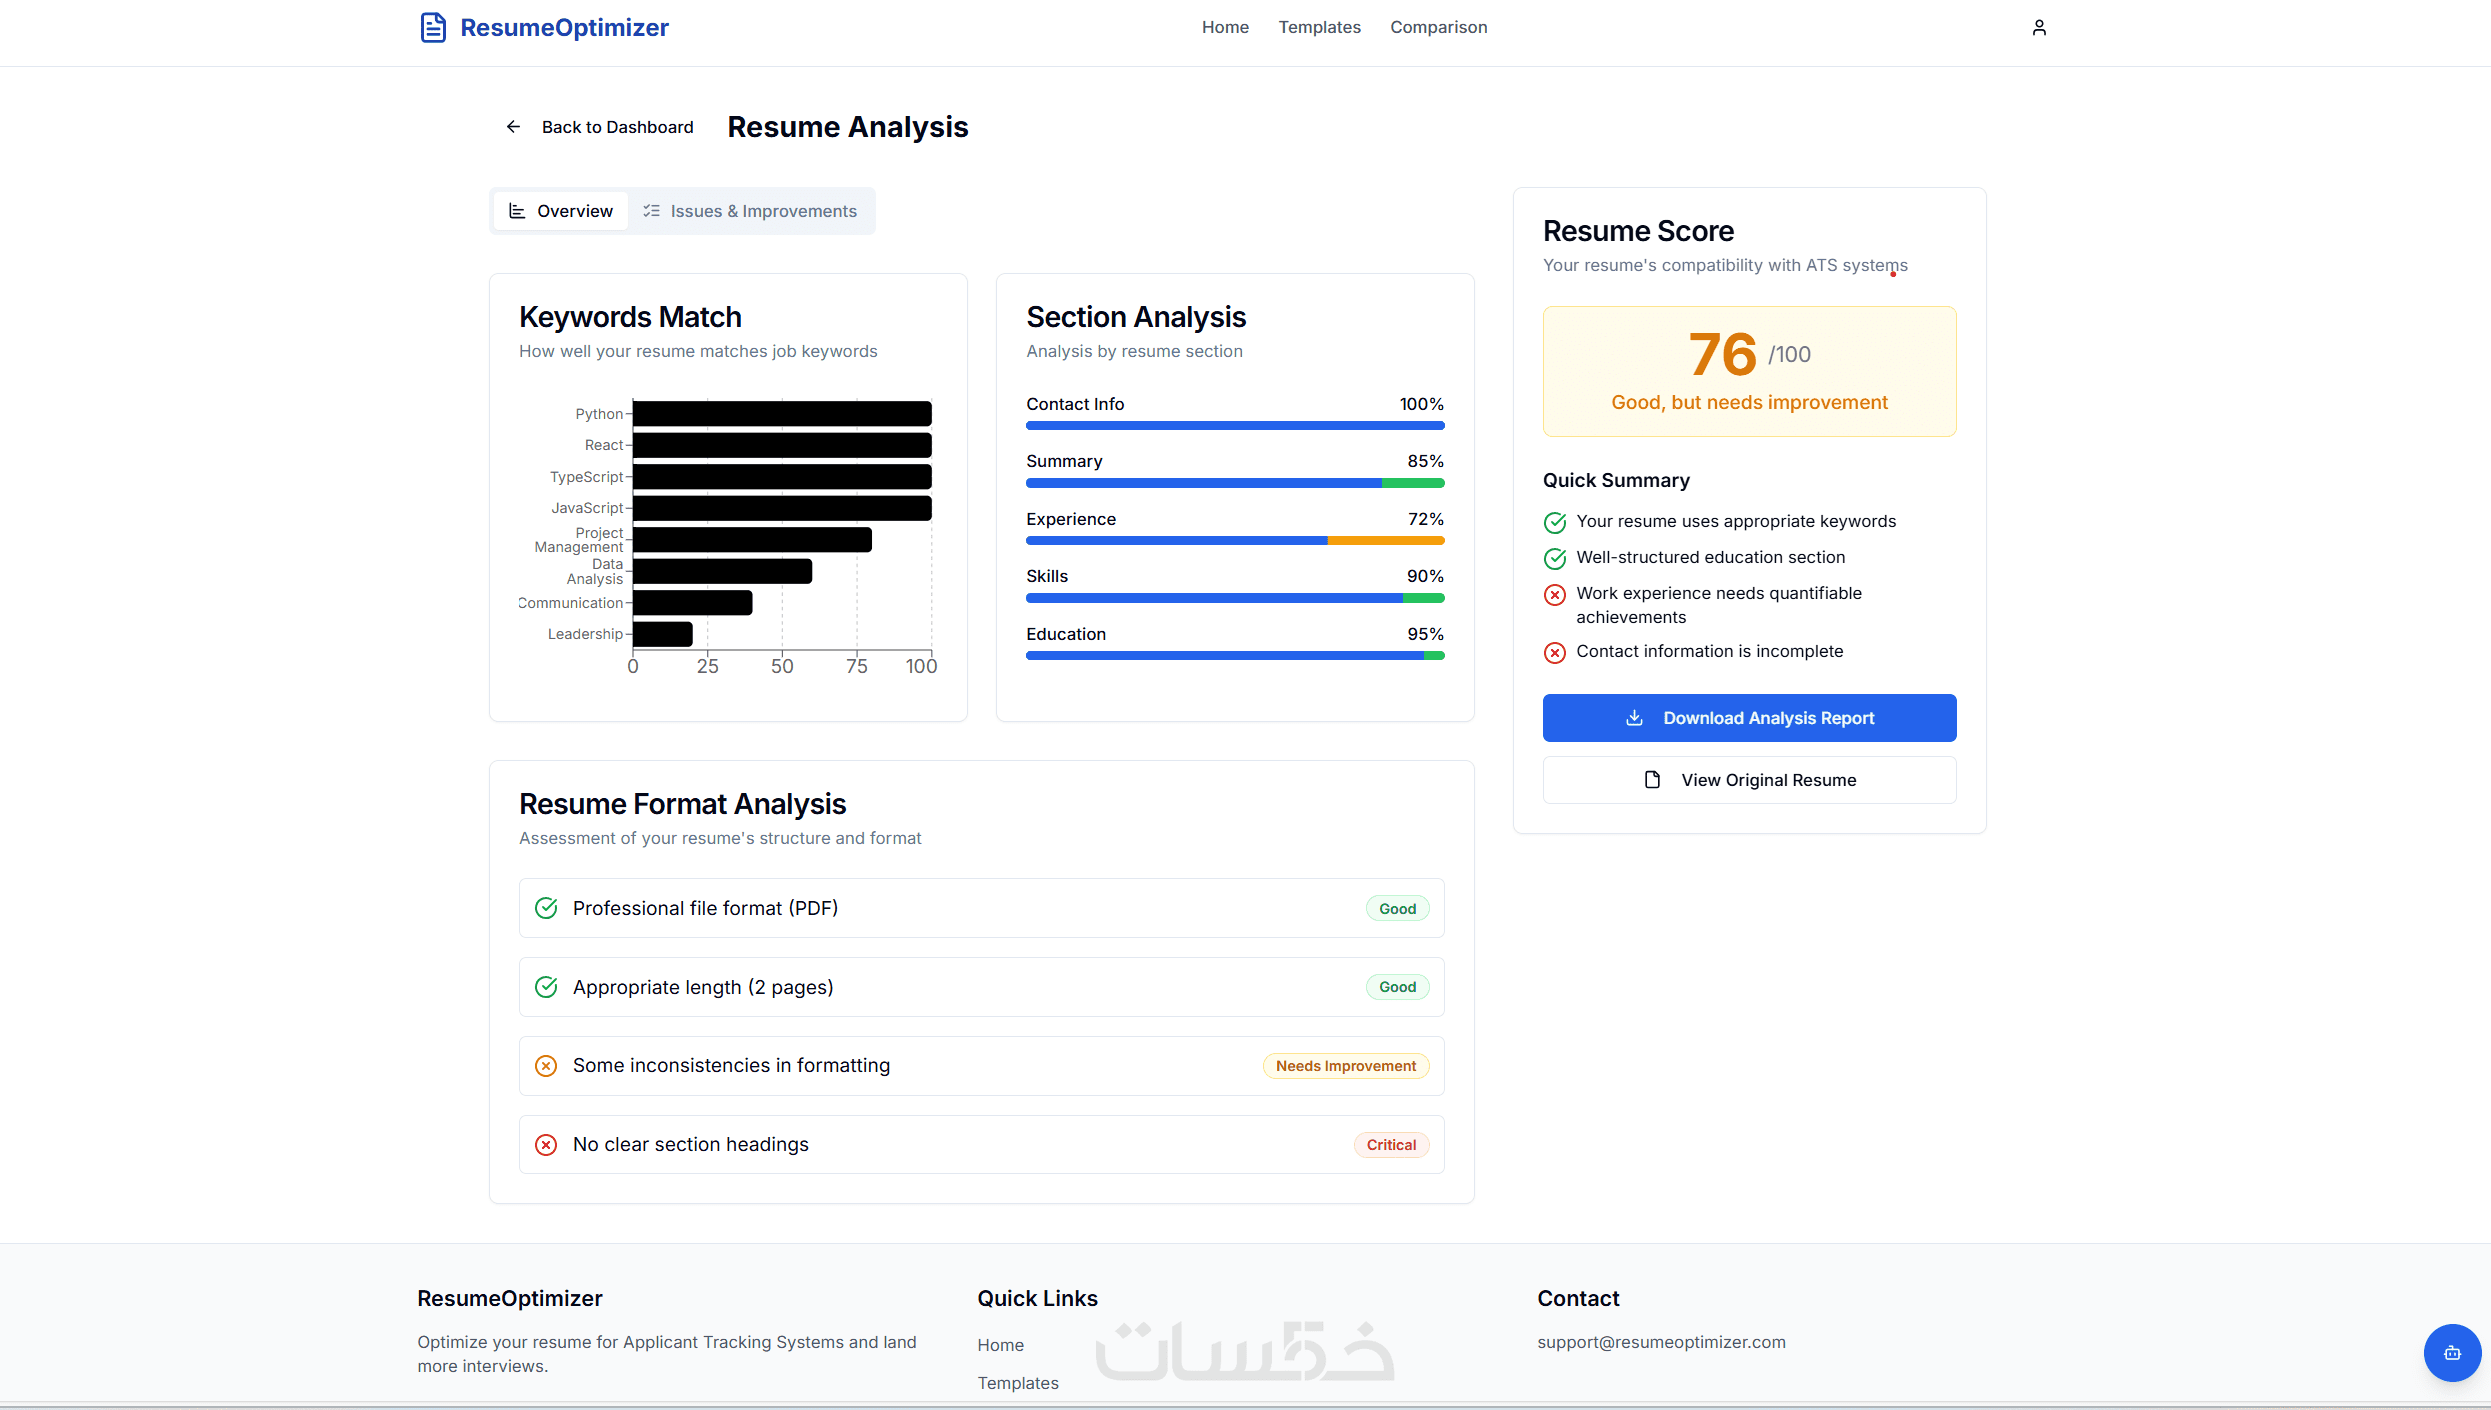2491x1410 pixels.
Task: Click the ResumeOptimizer document logo icon
Action: 432,27
